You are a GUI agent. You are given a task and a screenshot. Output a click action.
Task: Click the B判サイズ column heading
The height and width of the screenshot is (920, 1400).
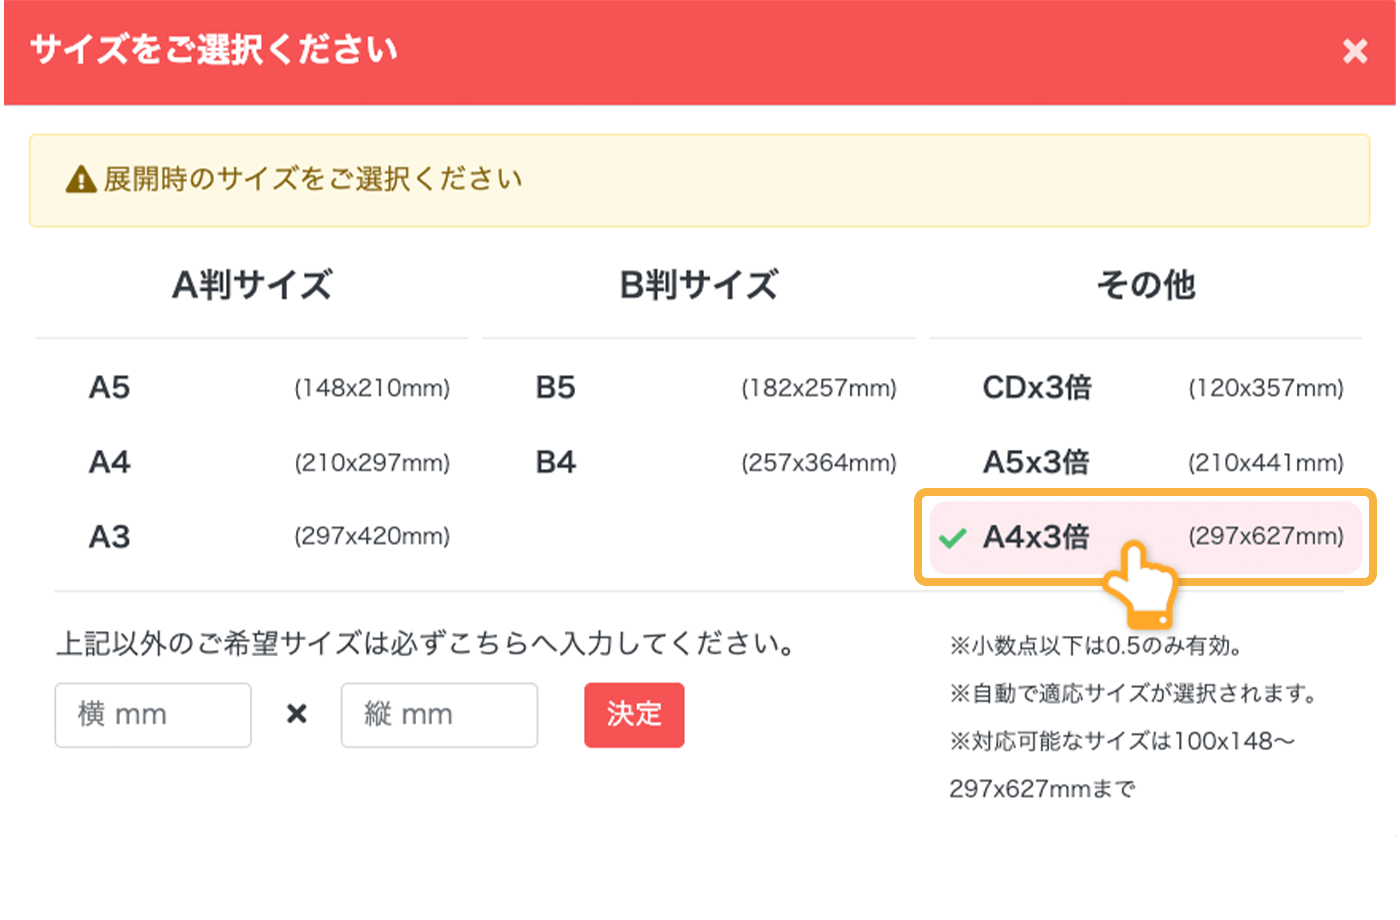click(699, 286)
